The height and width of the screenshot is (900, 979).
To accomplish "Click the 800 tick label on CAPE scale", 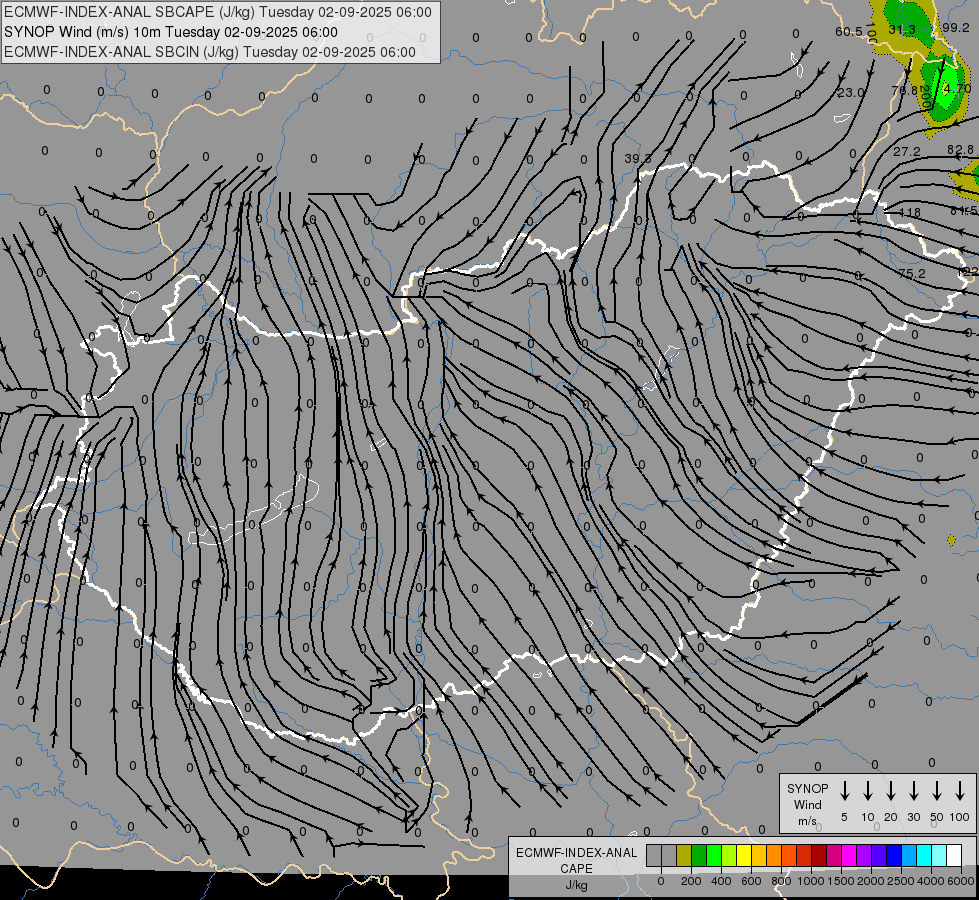I will (781, 881).
